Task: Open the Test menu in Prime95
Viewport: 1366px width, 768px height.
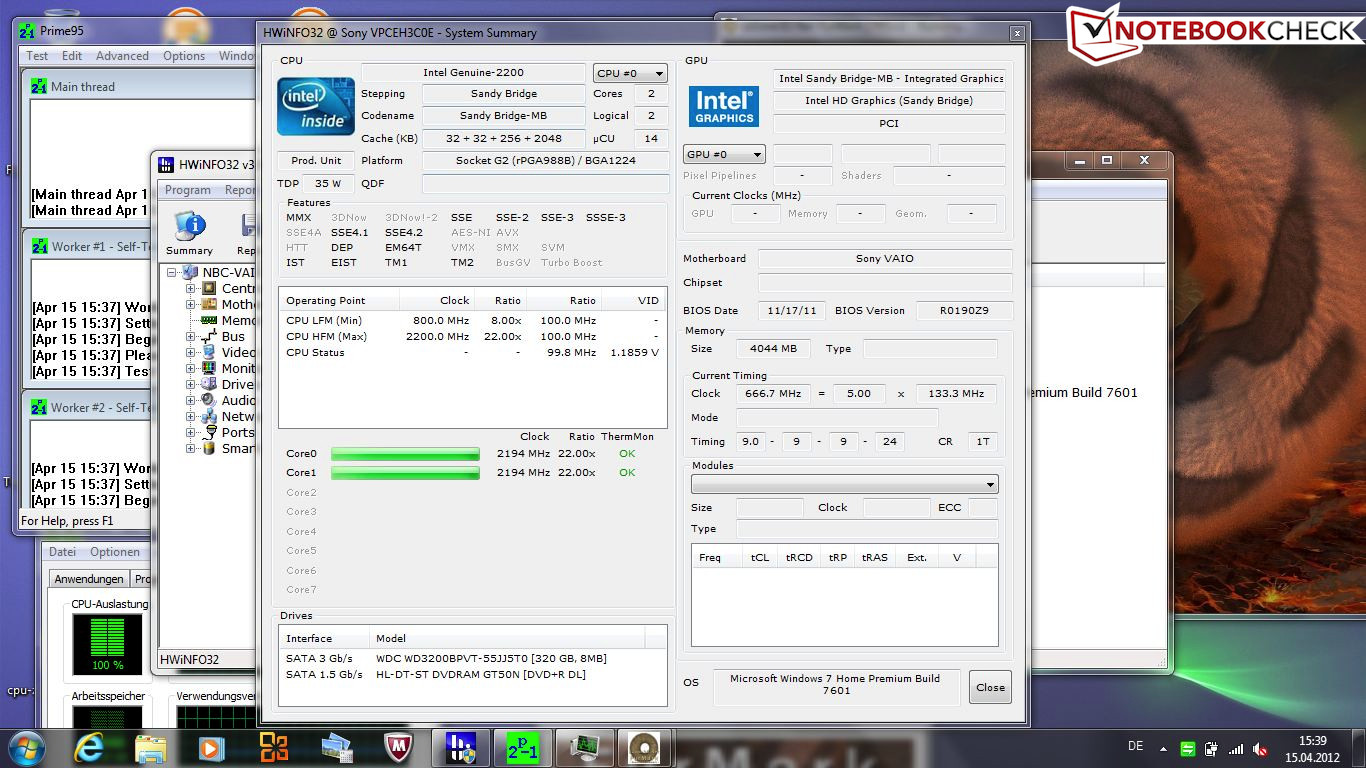Action: (x=37, y=56)
